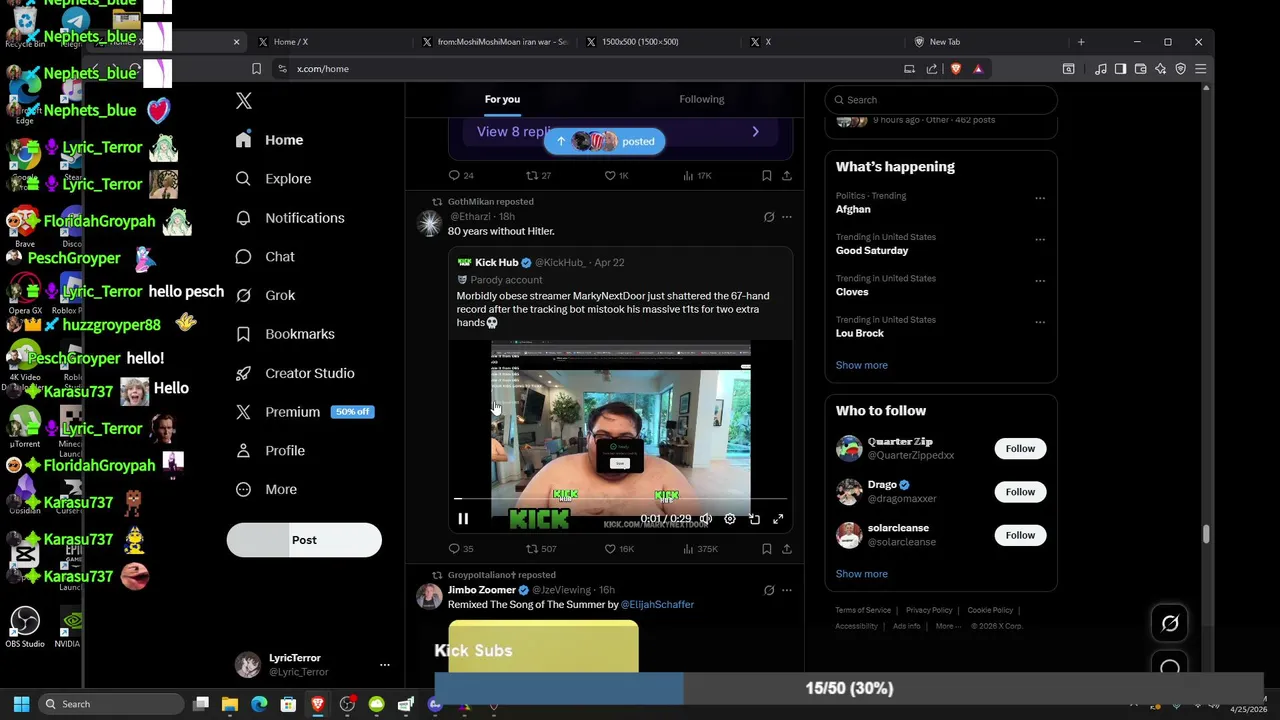Image resolution: width=1280 pixels, height=720 pixels.
Task: Grok icon on Jimbo Zoomer's post
Action: [x=769, y=590]
